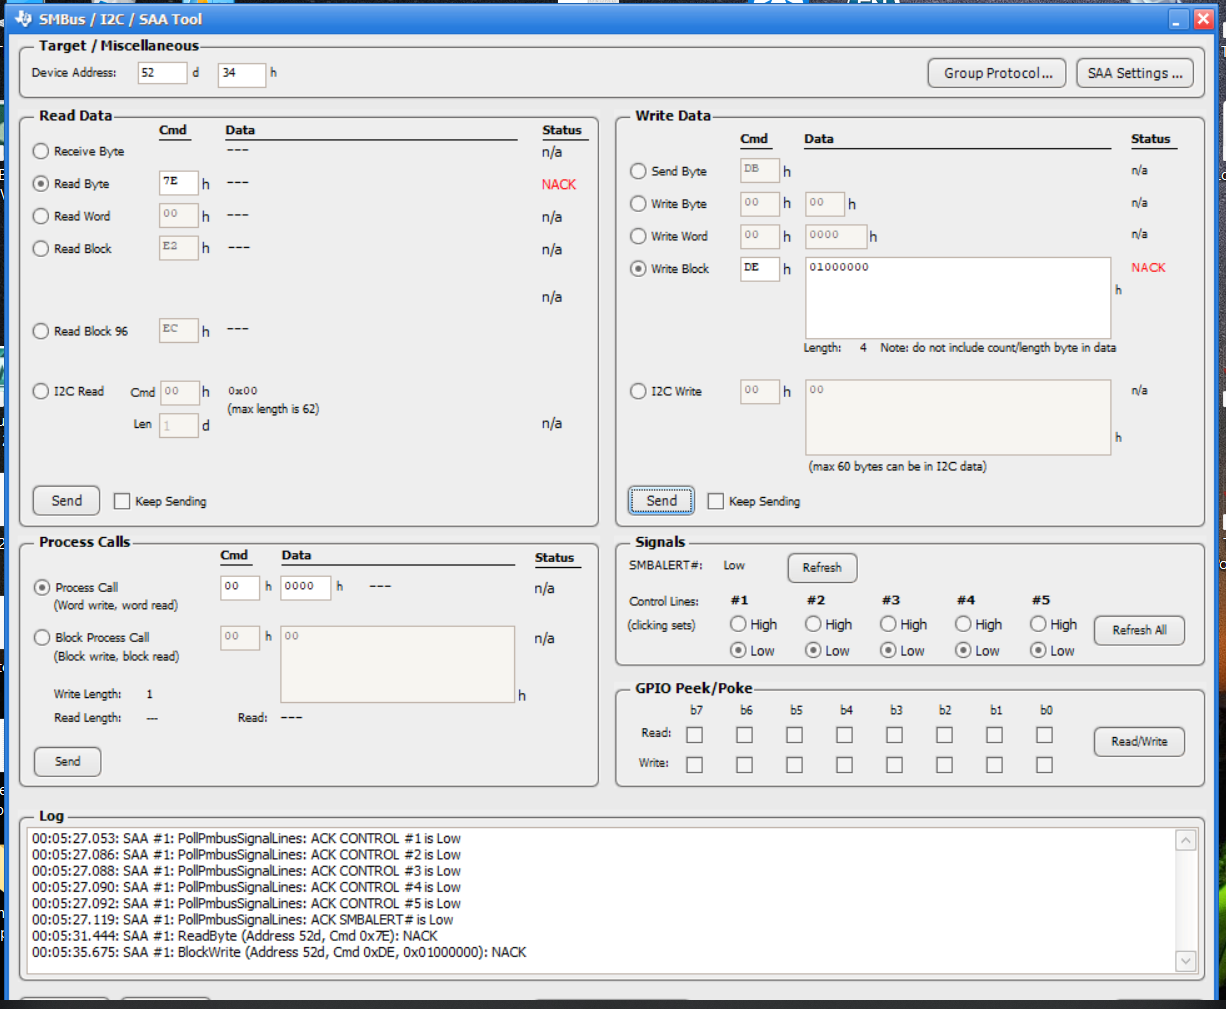1226x1009 pixels.
Task: Check GPIO Read bit b0
Action: coord(1045,735)
